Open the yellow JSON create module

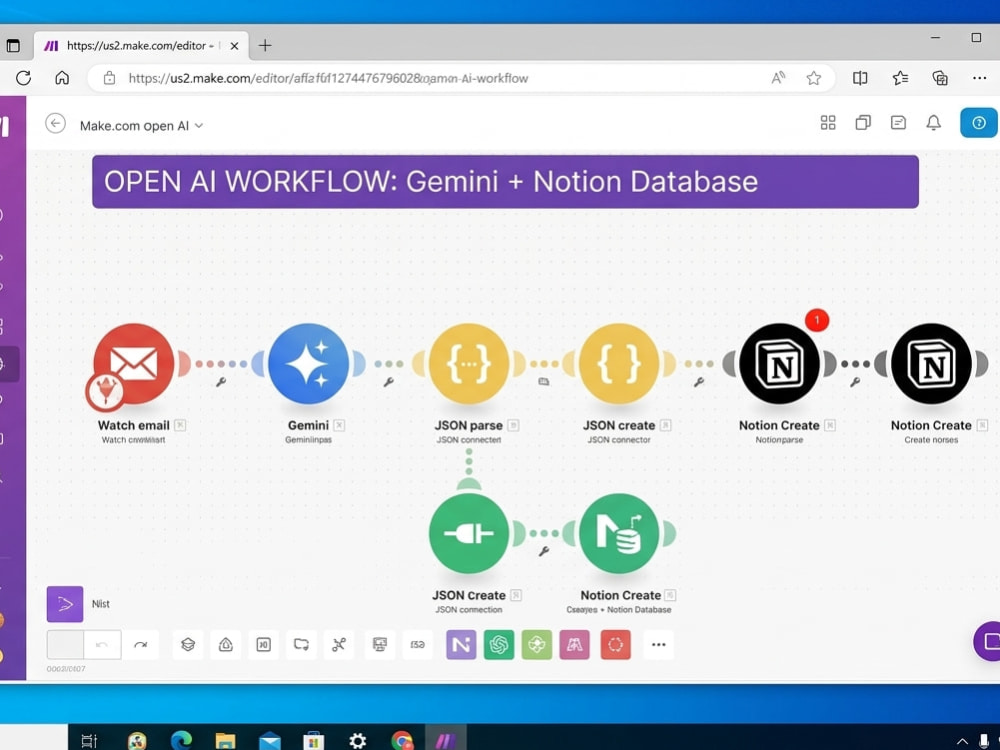pos(619,364)
